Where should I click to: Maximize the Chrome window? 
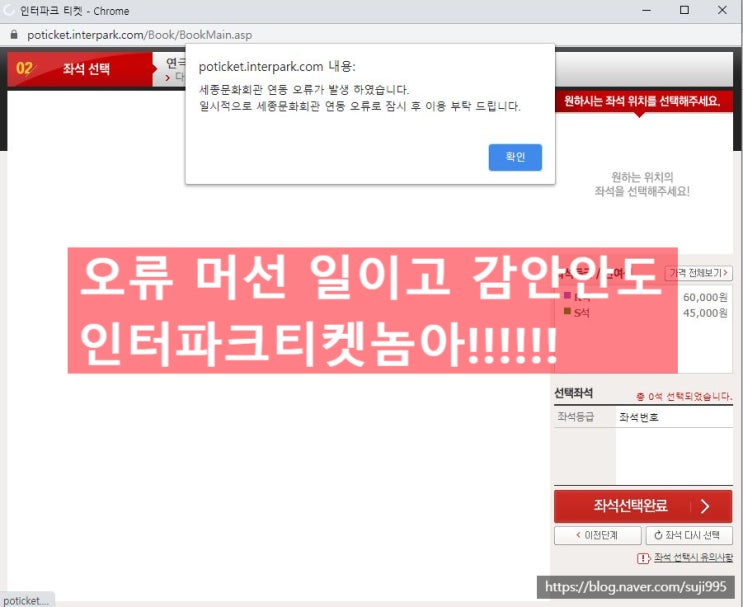[x=684, y=10]
